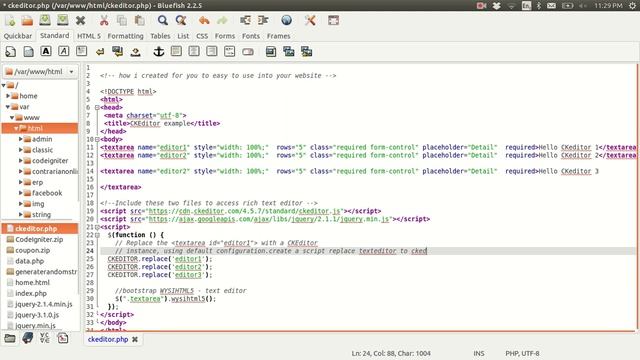Show bookmarks panel at sidebar bottom
Viewport: 640px width, 360px height.
tap(27, 338)
